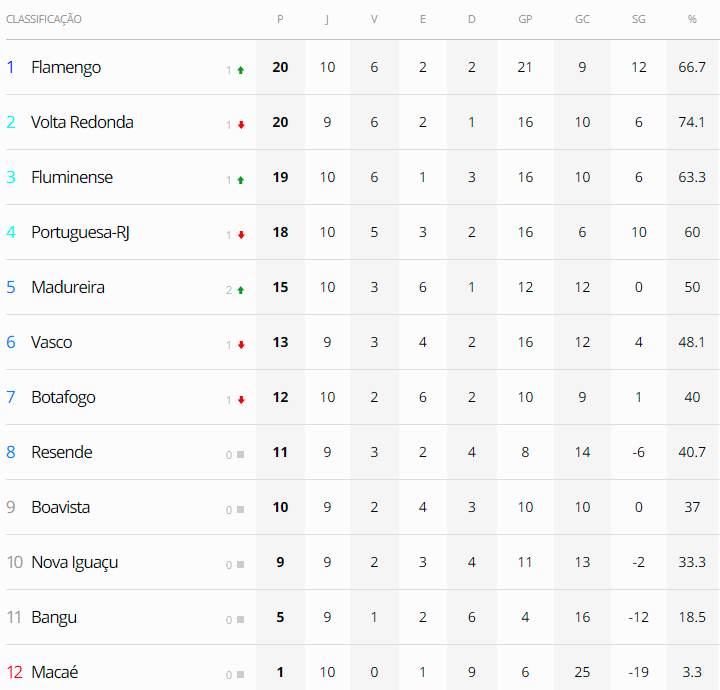Click Portuguesa-RJ's red down arrow indicator
The width and height of the screenshot is (720, 690).
[240, 235]
